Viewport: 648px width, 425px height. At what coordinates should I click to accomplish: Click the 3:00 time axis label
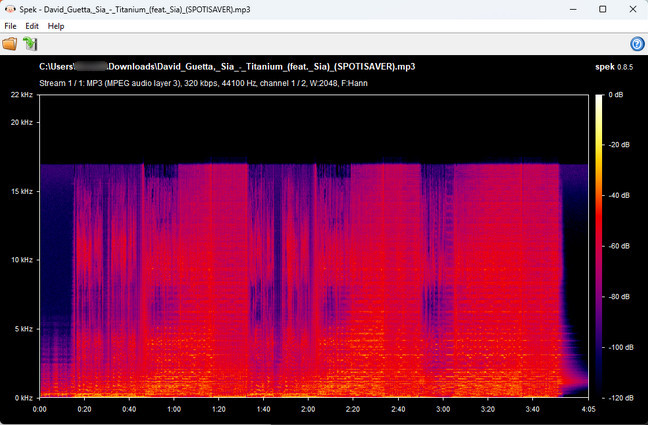[443, 409]
